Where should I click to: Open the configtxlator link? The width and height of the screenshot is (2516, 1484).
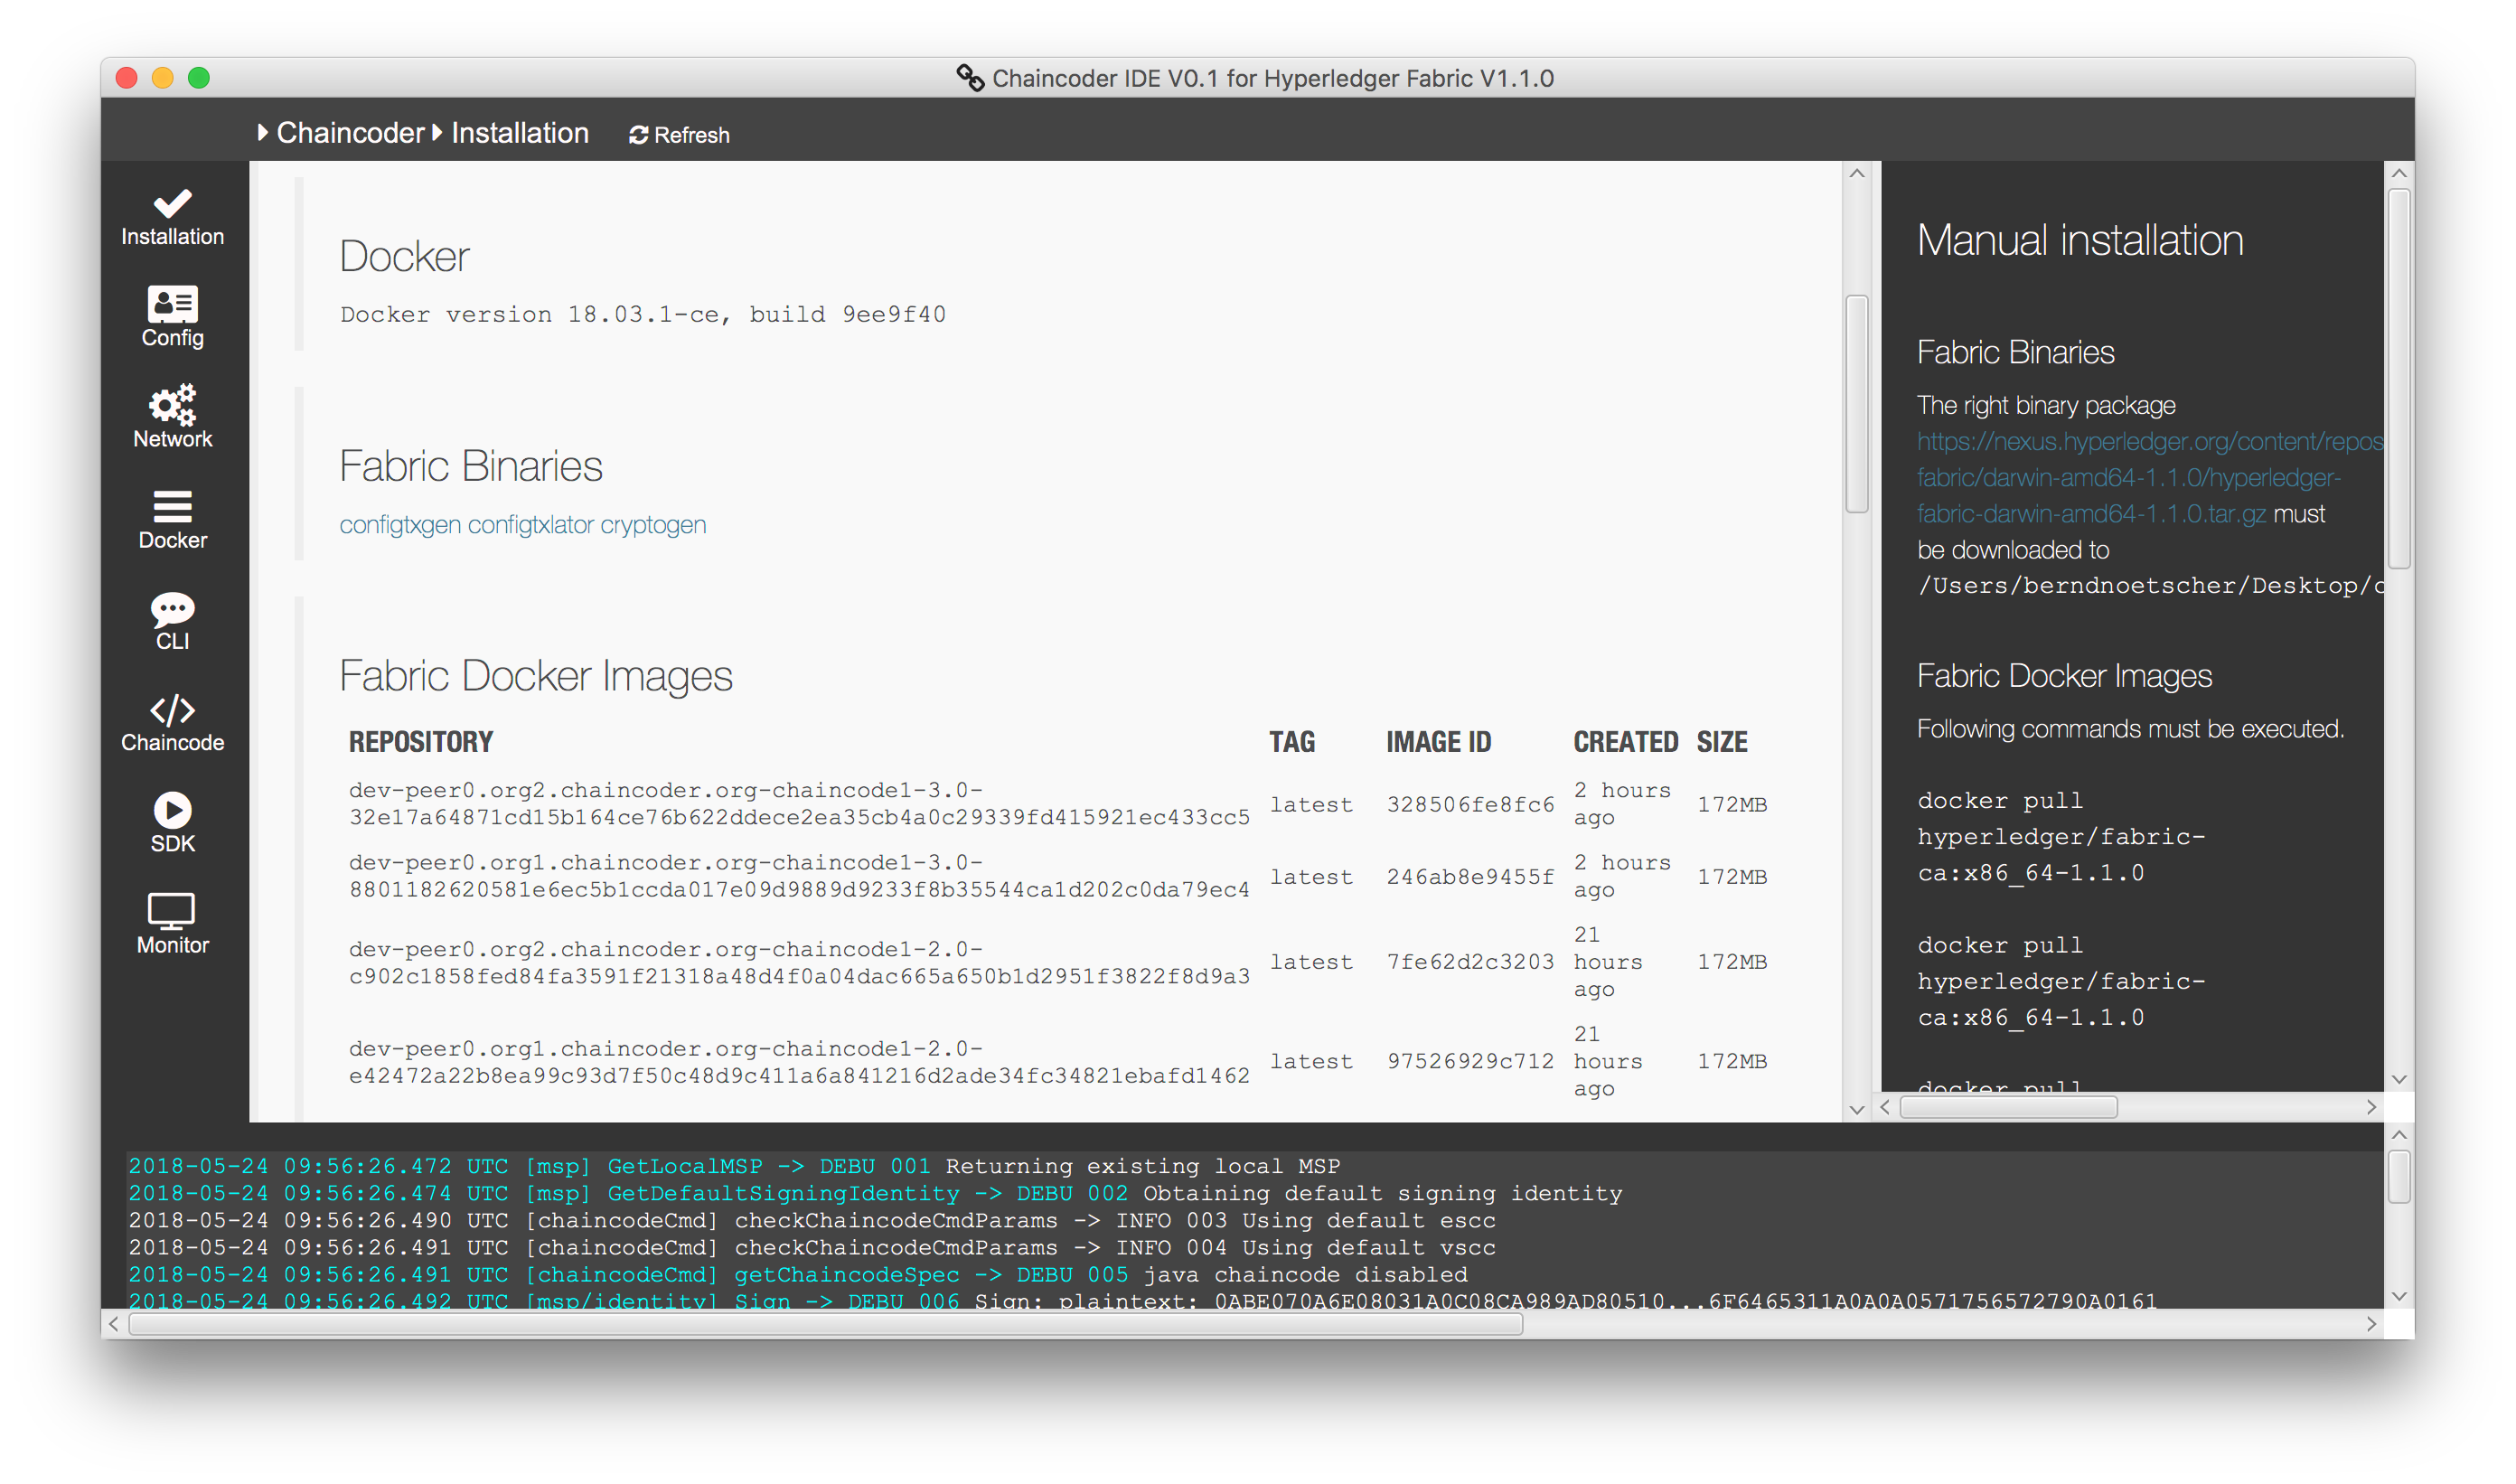coord(530,525)
